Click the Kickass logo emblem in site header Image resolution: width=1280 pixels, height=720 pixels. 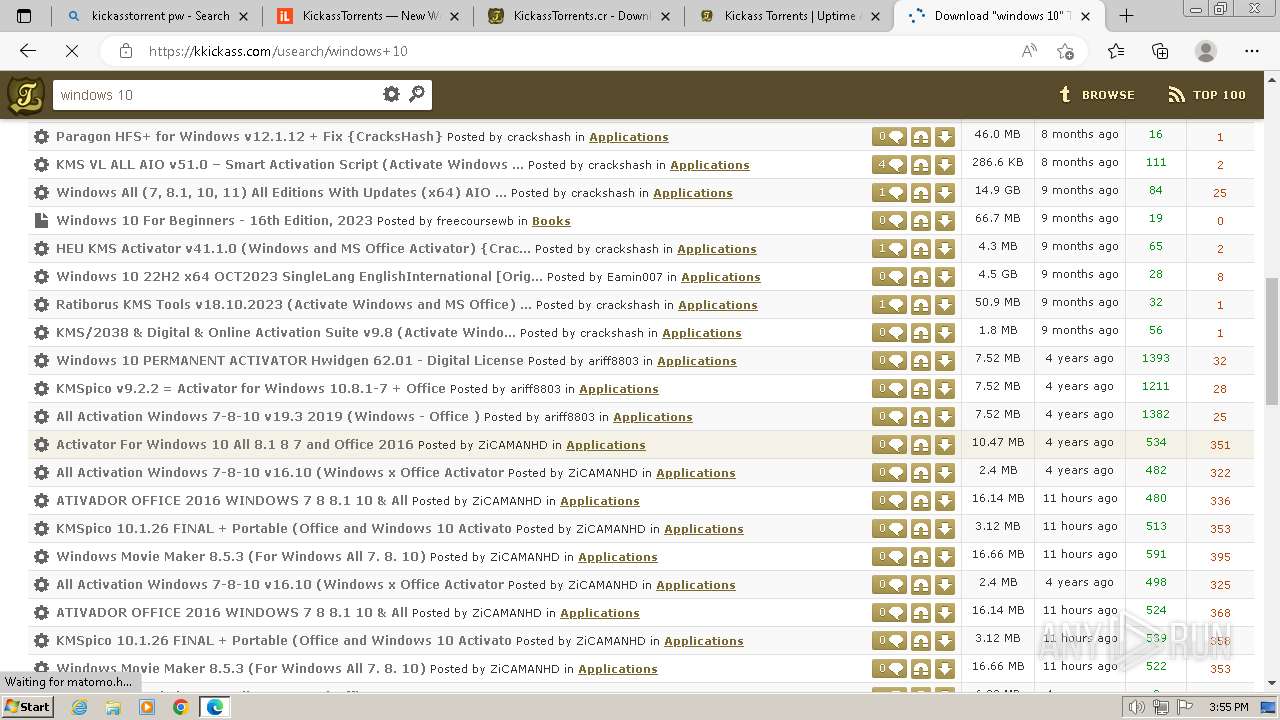(x=25, y=96)
